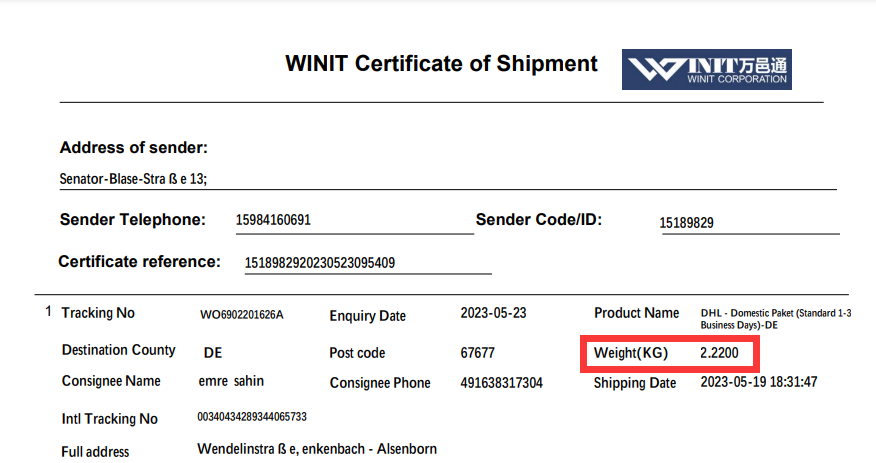Click the shipping date 2023-05-19 18:31:47
Viewport: 876px width, 463px height.
point(759,382)
